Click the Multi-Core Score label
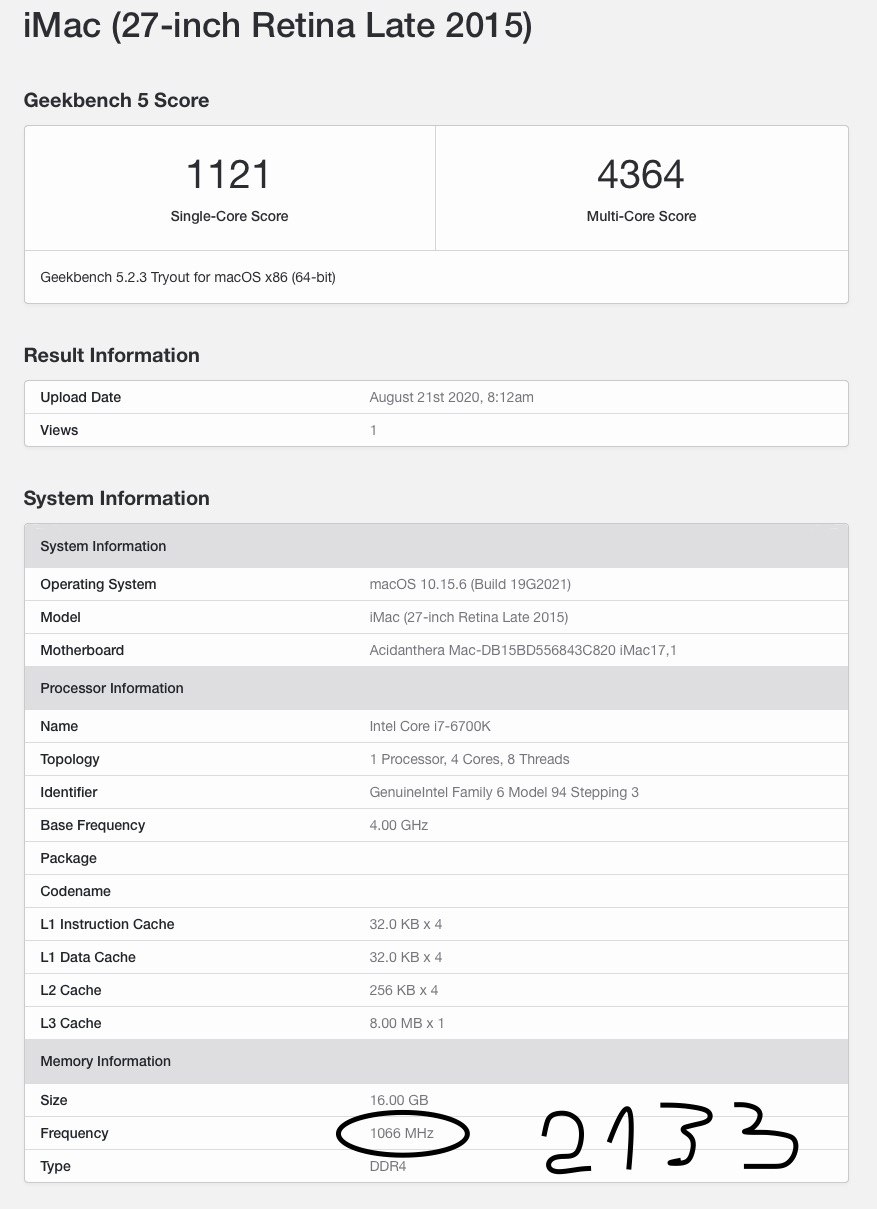The image size is (877, 1209). 641,216
